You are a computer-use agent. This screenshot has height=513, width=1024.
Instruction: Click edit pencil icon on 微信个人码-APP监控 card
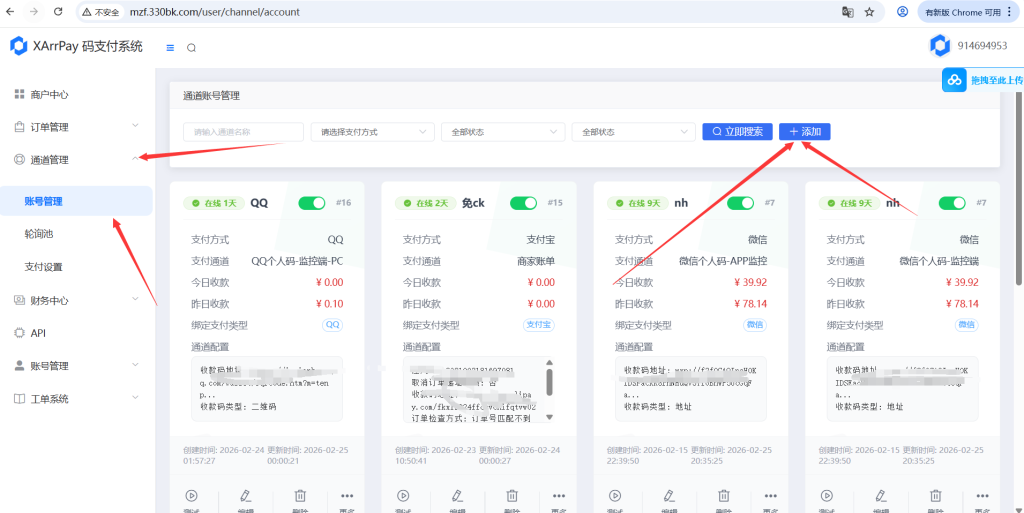tap(669, 495)
